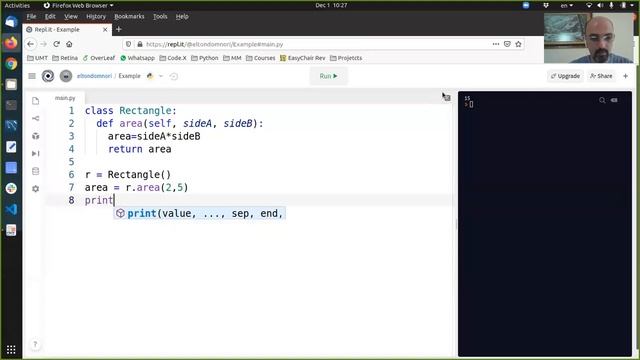Go back in Firefox

[31, 44]
